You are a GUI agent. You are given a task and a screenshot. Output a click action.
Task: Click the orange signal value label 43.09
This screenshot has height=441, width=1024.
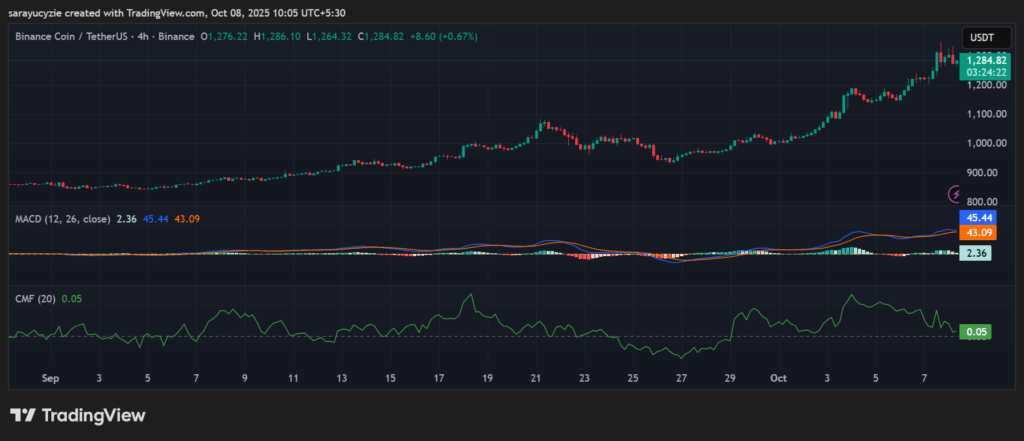pyautogui.click(x=975, y=232)
